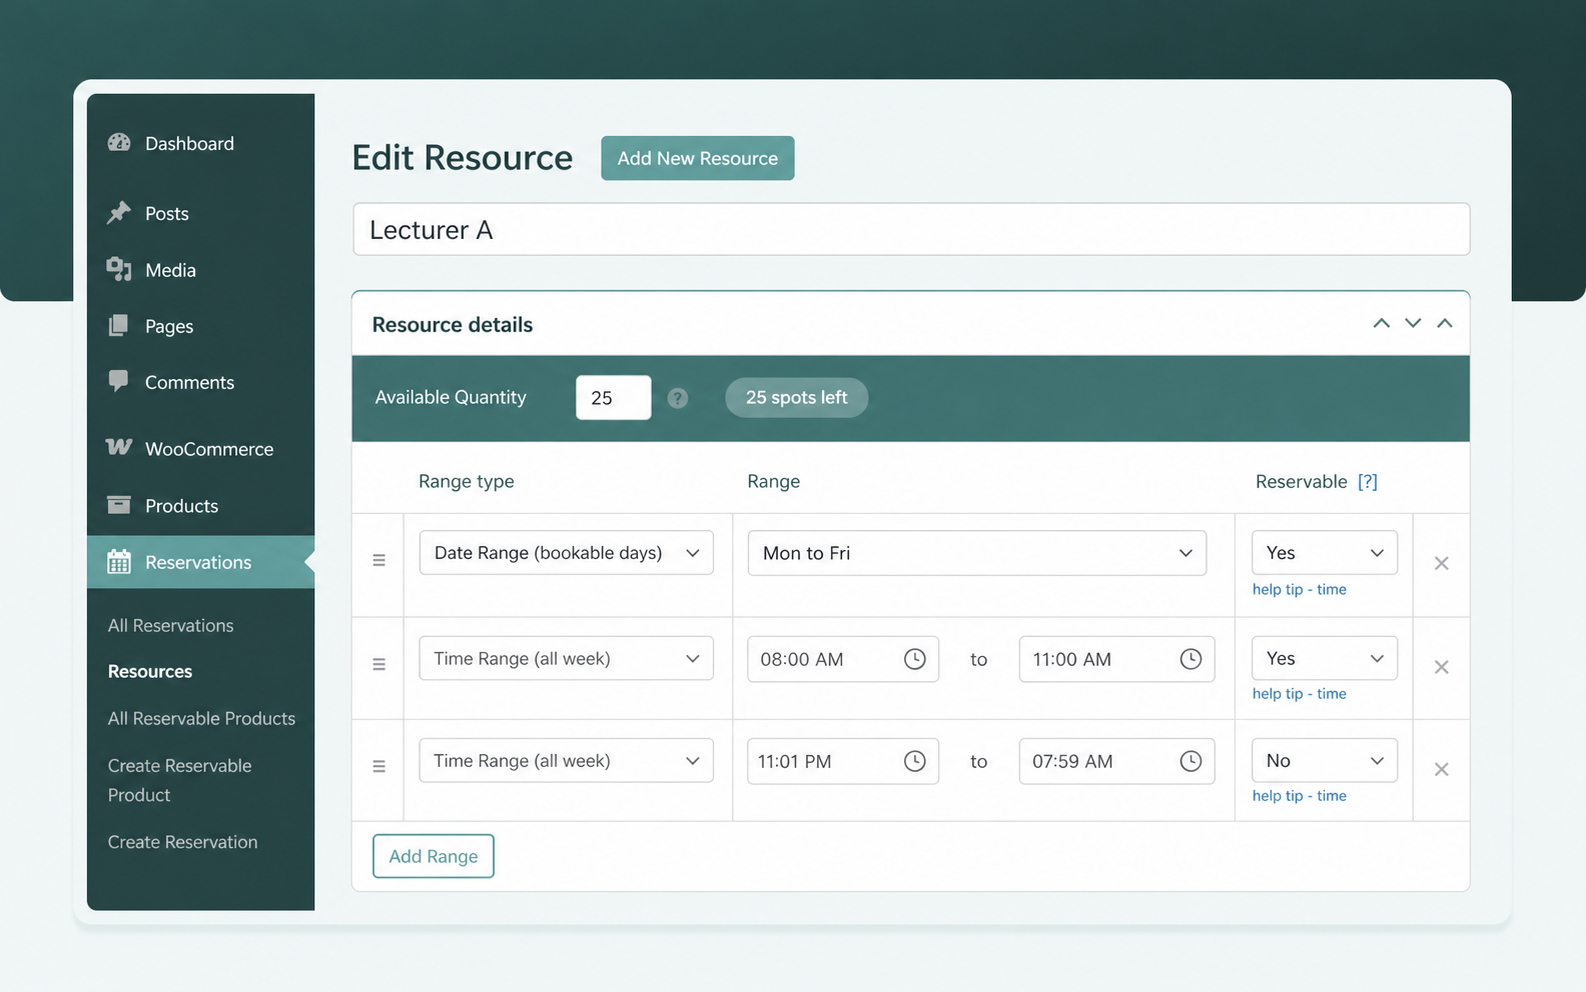Open Range type dropdown in 08:00 AM row
The width and height of the screenshot is (1586, 992).
[566, 658]
